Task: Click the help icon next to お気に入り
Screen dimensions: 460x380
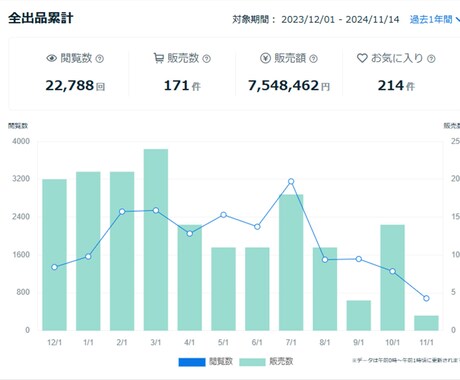Action: [x=431, y=59]
